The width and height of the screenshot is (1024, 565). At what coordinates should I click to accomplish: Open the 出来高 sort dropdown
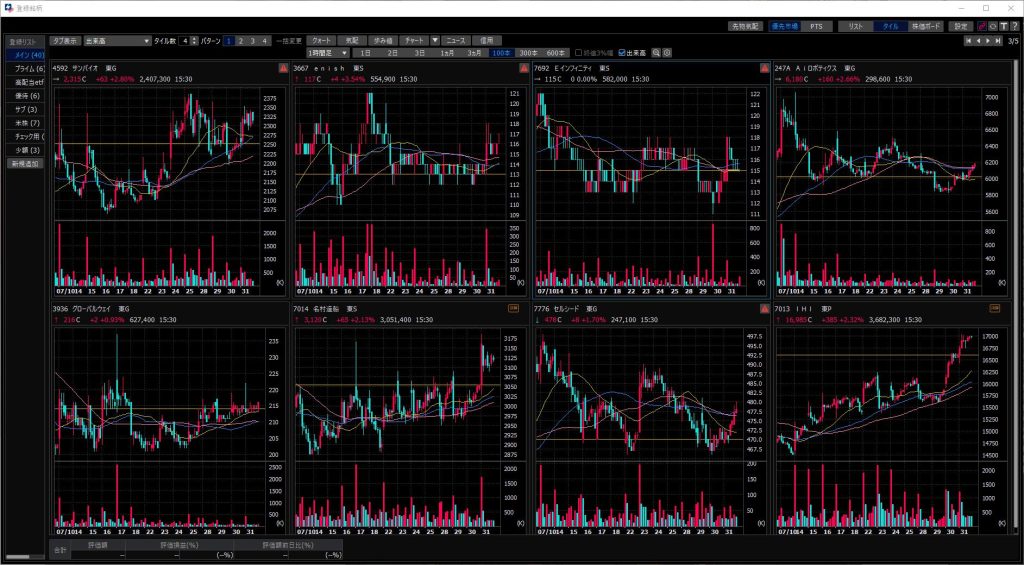[116, 41]
